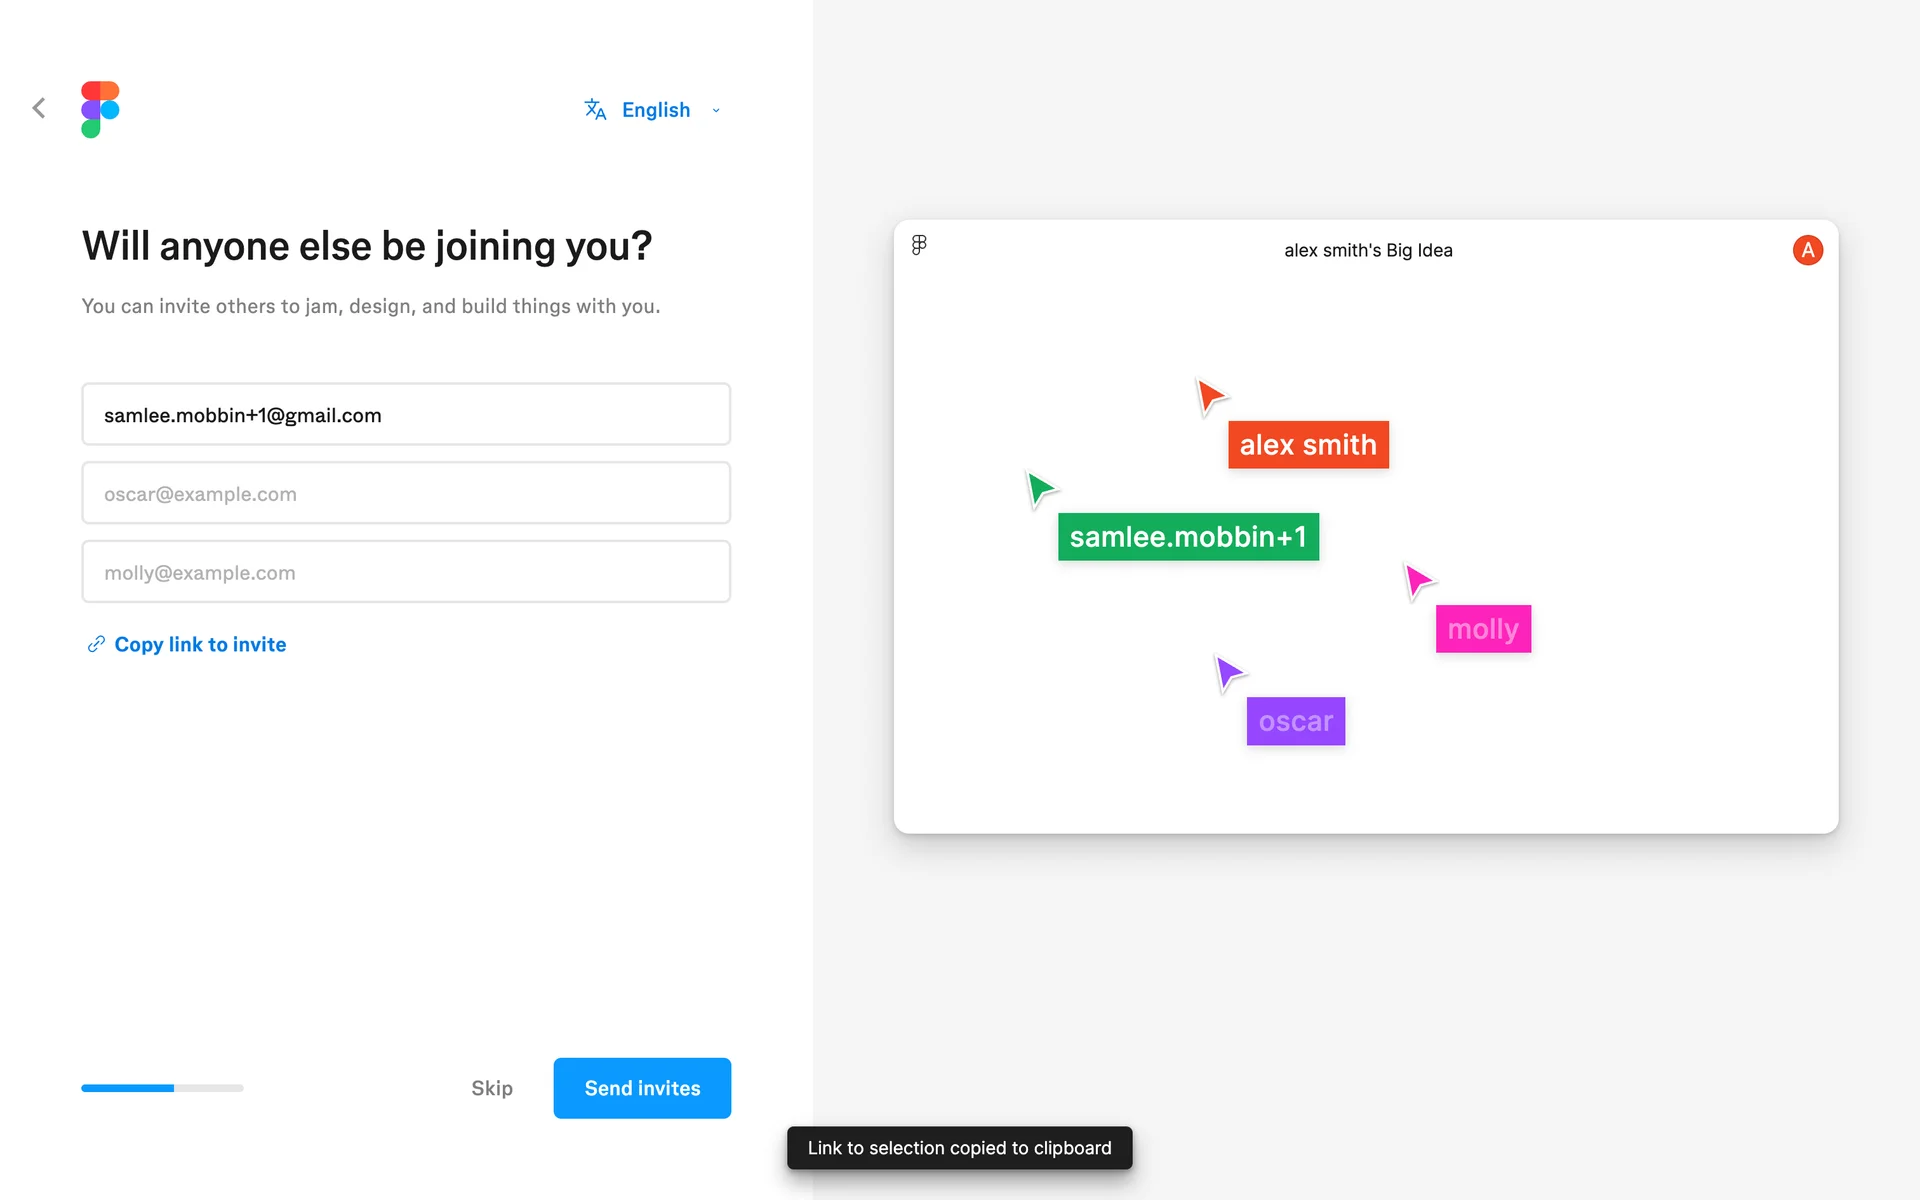Click the orange alex smith cursor arrow
1920x1200 pixels.
click(1210, 396)
